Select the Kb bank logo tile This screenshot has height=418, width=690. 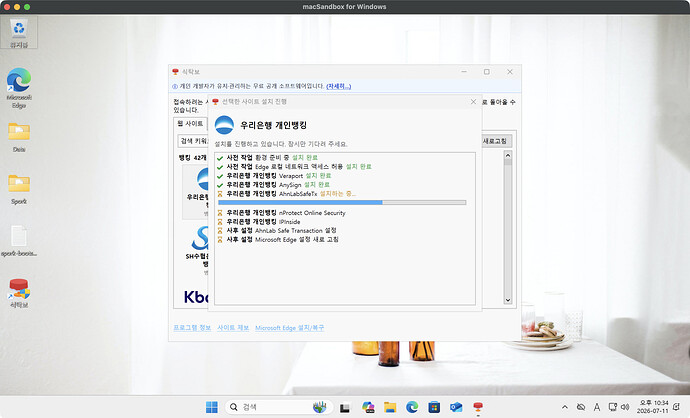[196, 297]
